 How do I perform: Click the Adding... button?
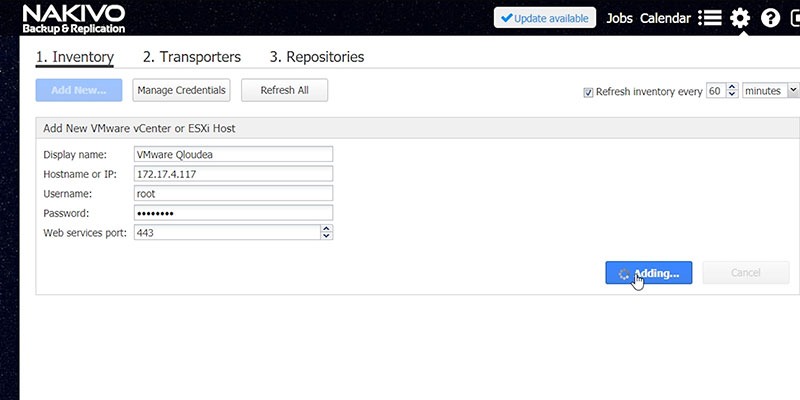click(649, 273)
